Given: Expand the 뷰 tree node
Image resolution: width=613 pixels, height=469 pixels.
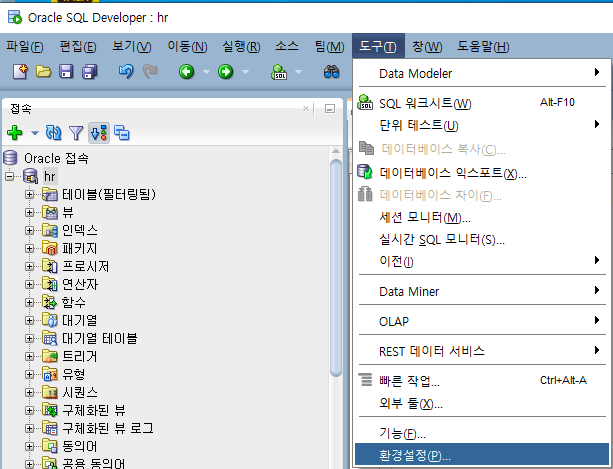Looking at the screenshot, I should [29, 212].
